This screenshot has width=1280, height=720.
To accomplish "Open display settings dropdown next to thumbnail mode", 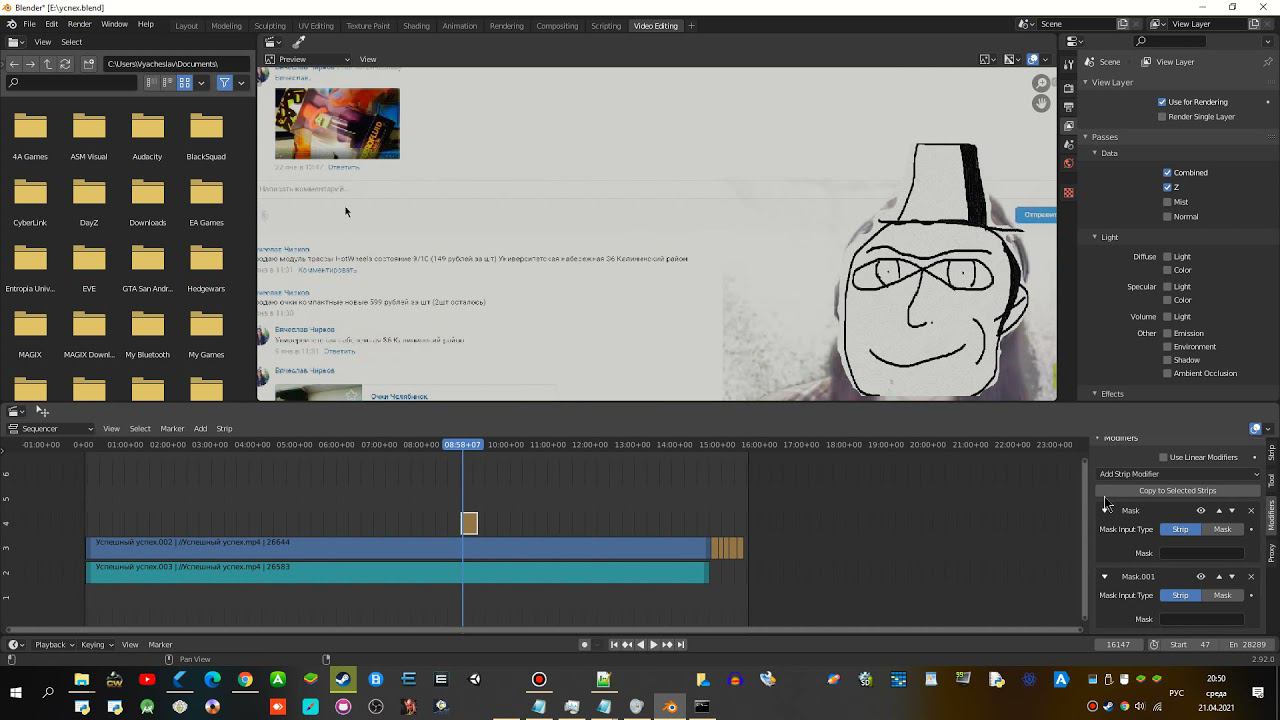I will click(x=201, y=83).
